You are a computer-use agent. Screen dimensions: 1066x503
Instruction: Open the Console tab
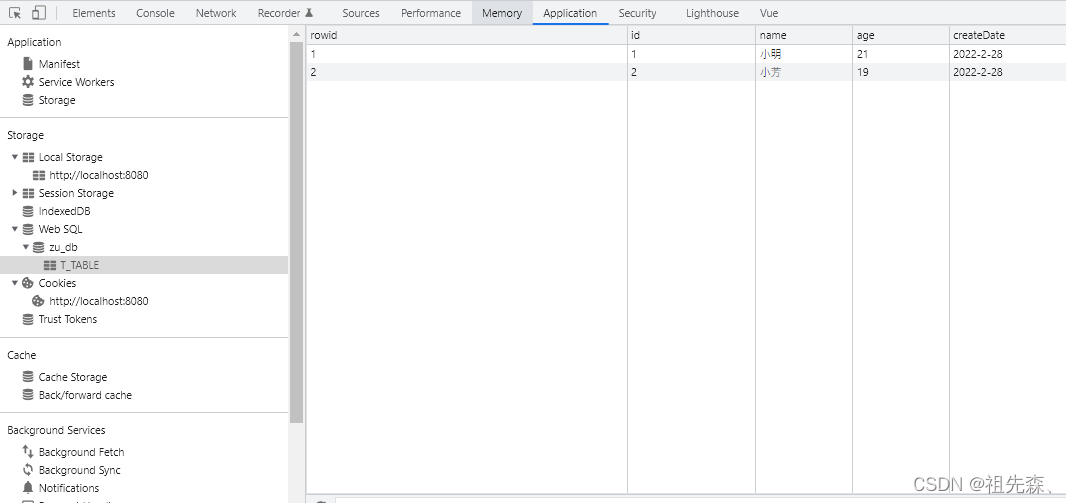coord(155,13)
